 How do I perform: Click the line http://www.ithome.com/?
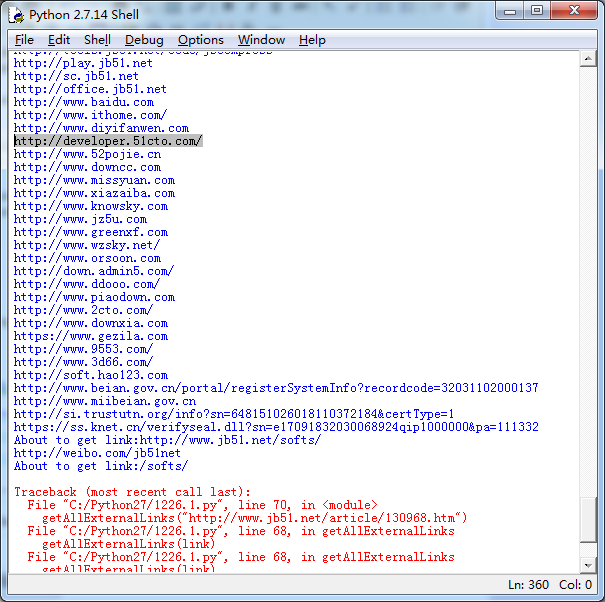(90, 115)
